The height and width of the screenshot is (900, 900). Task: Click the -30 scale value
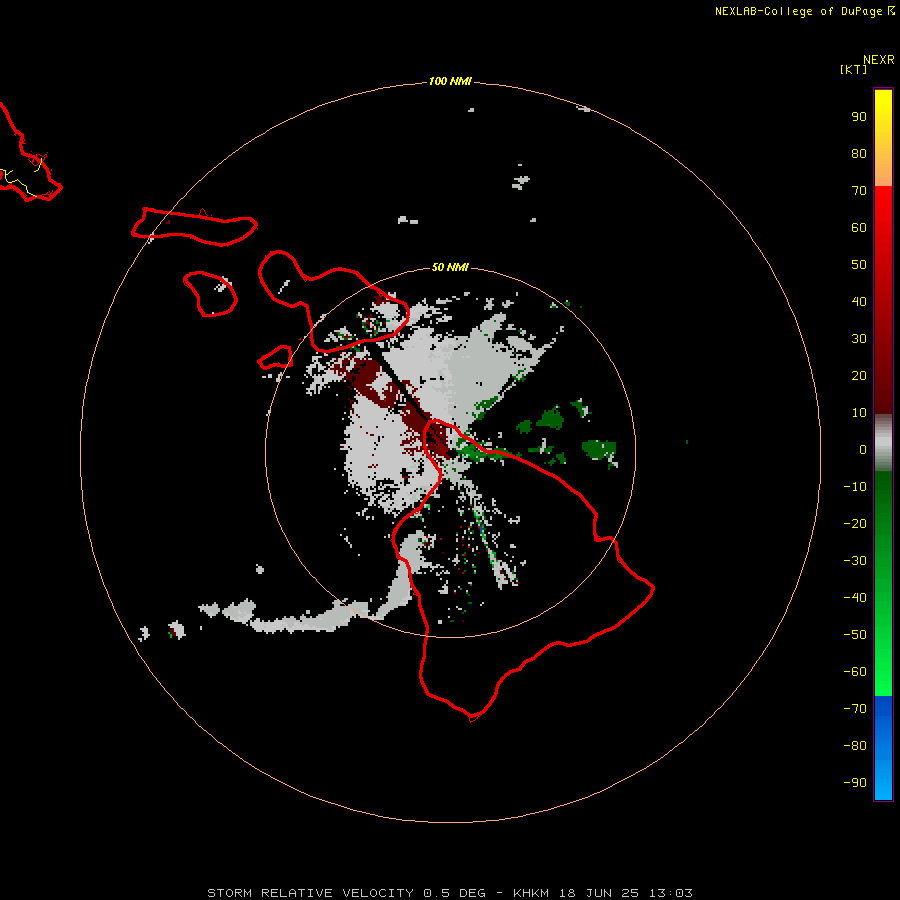pyautogui.click(x=855, y=561)
